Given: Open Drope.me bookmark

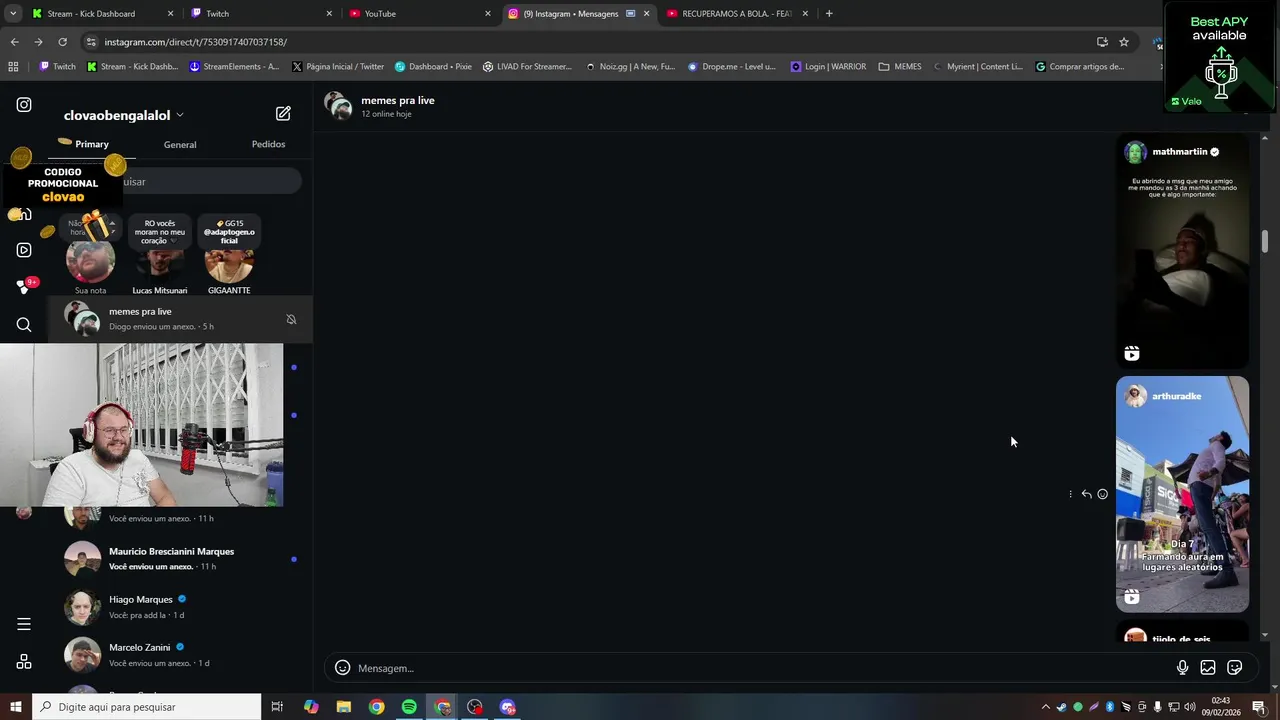Looking at the screenshot, I should (x=731, y=67).
